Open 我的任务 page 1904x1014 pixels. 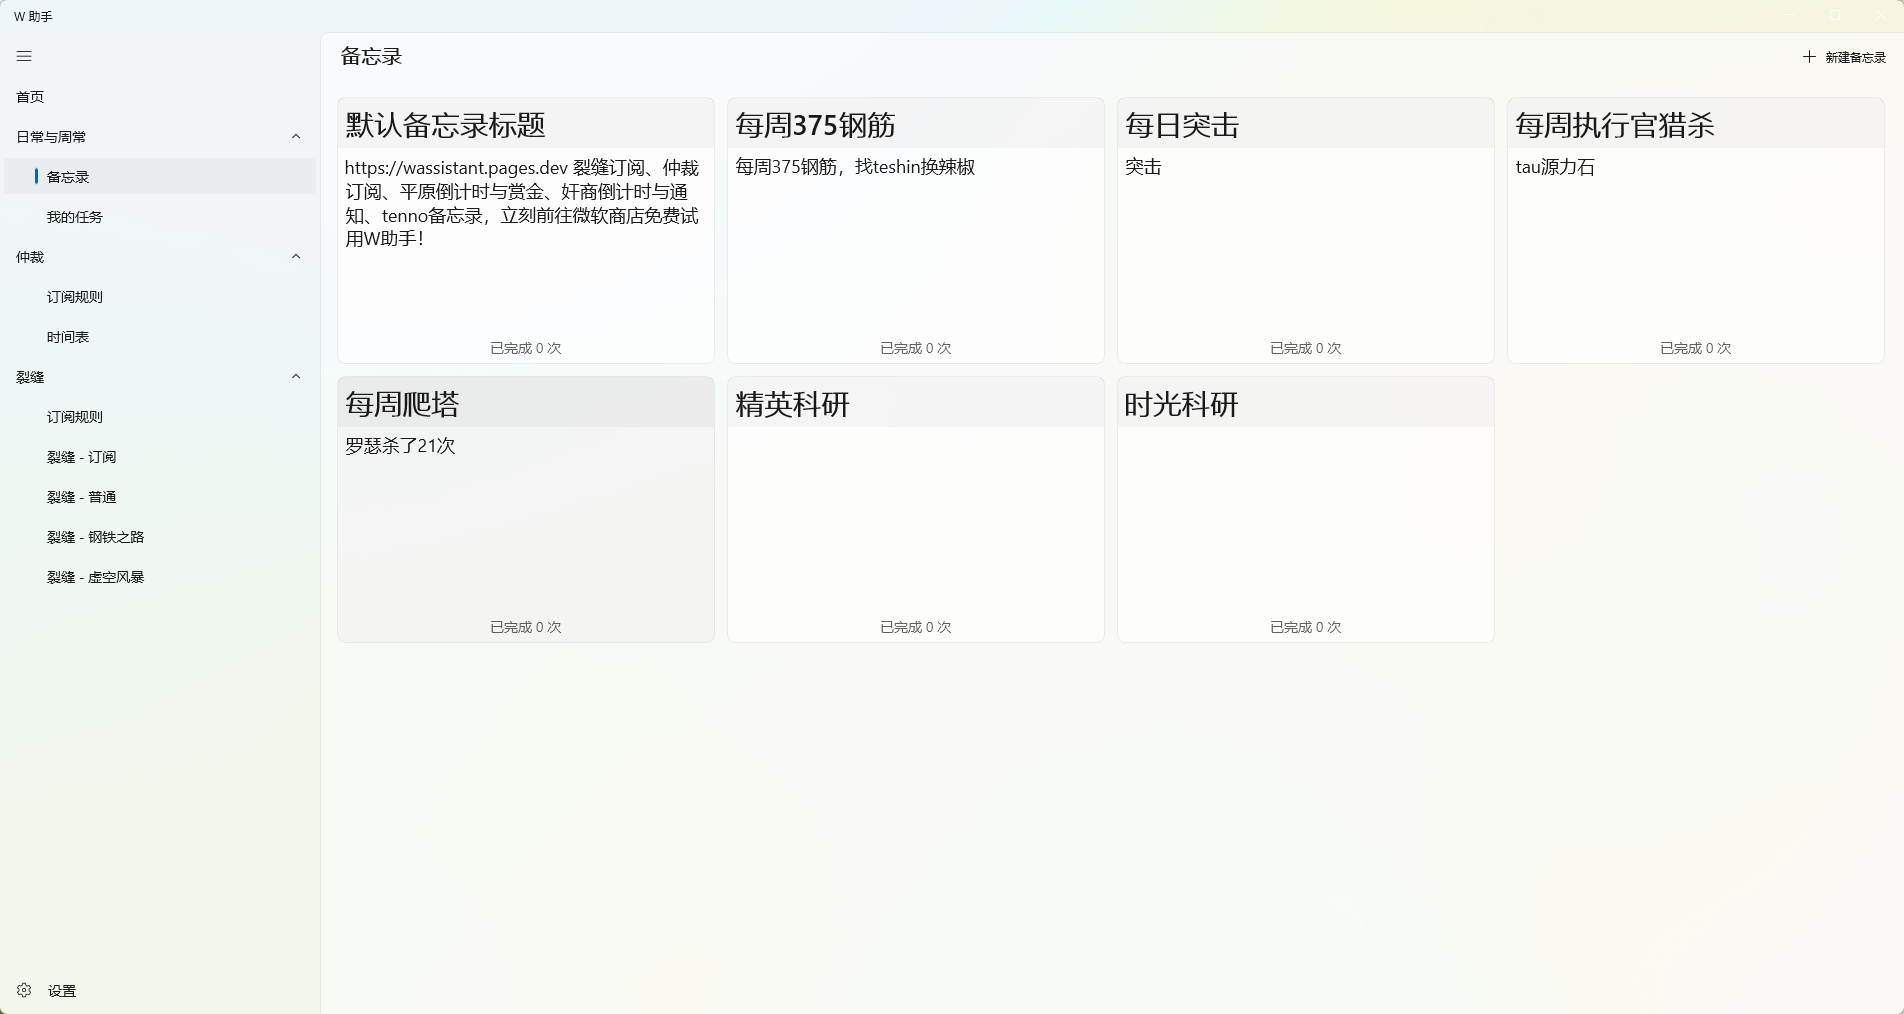[x=75, y=217]
